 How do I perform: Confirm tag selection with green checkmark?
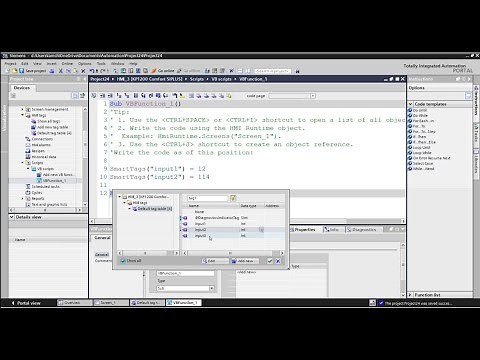[x=270, y=261]
